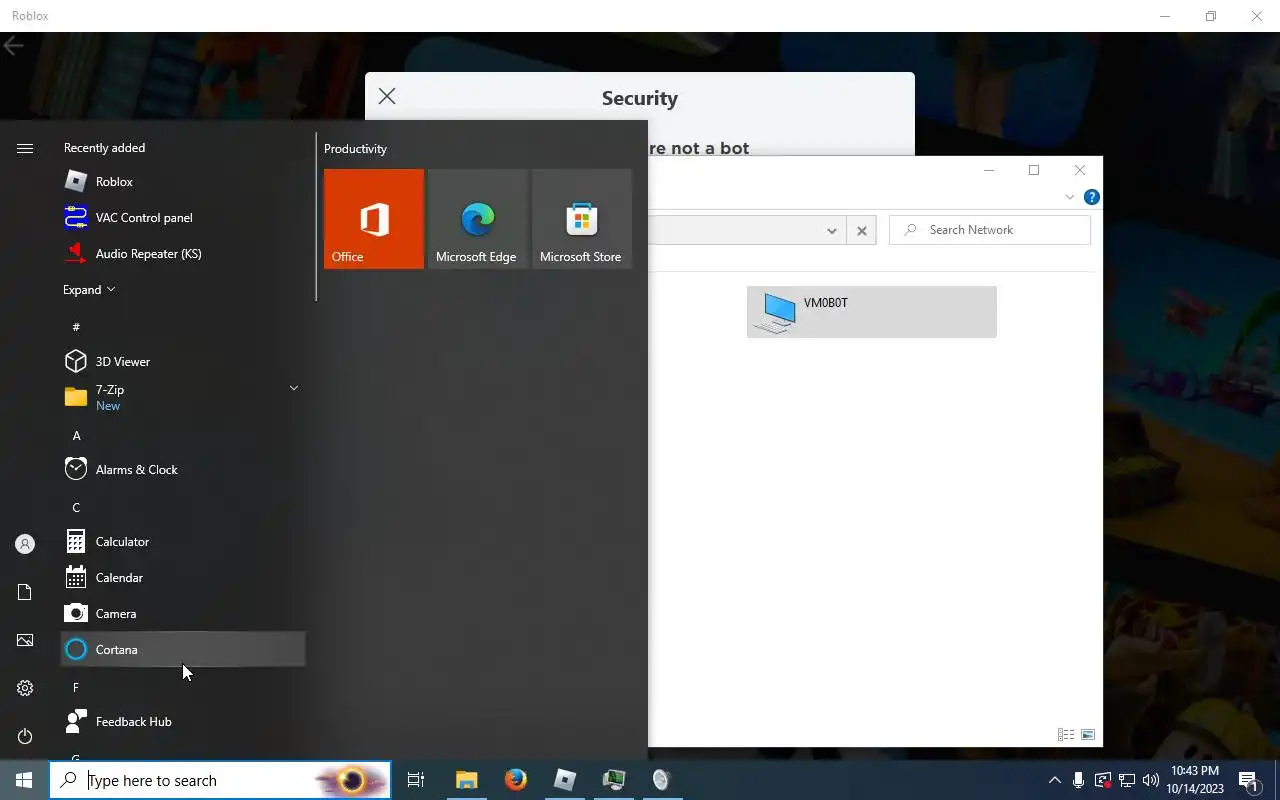The image size is (1280, 800).
Task: Launch Calculator app
Action: point(183,541)
